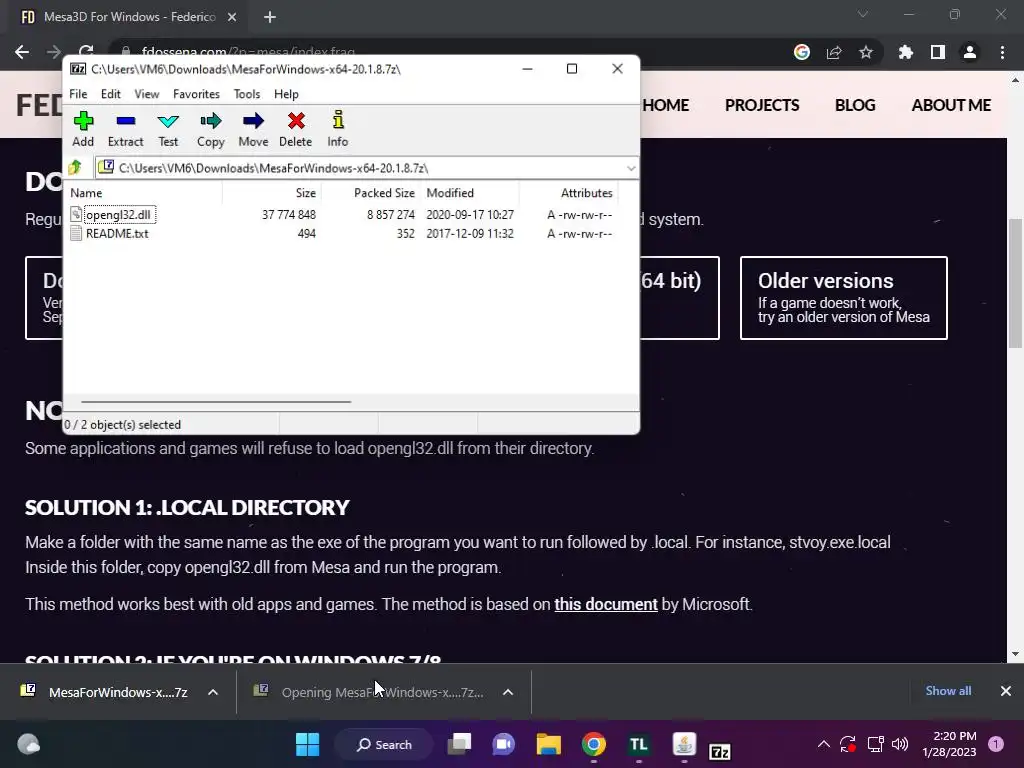Click the HOME navigation link
The height and width of the screenshot is (768, 1024).
point(665,105)
